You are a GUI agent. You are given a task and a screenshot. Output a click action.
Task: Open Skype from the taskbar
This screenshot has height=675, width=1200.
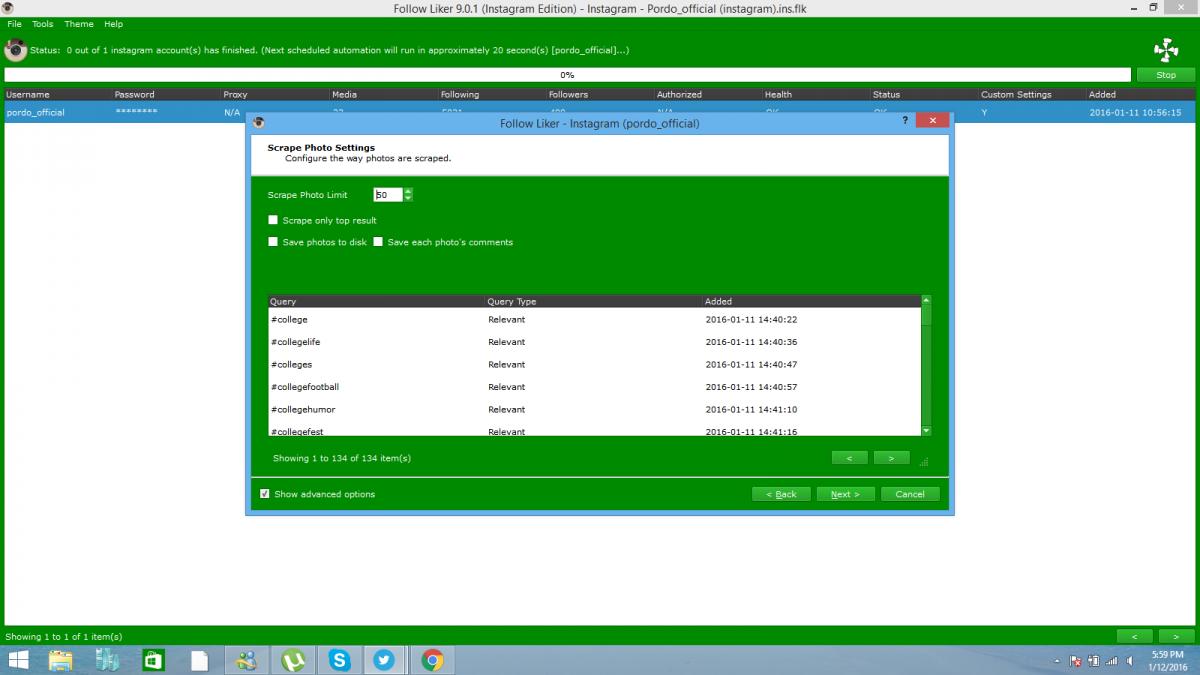pos(340,660)
